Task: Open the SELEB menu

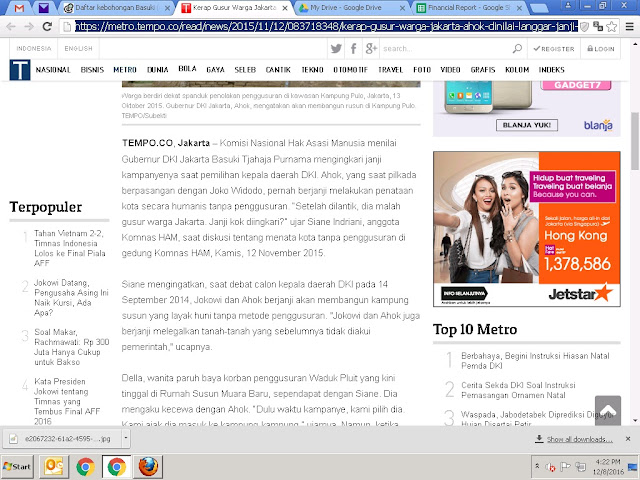Action: [x=245, y=70]
